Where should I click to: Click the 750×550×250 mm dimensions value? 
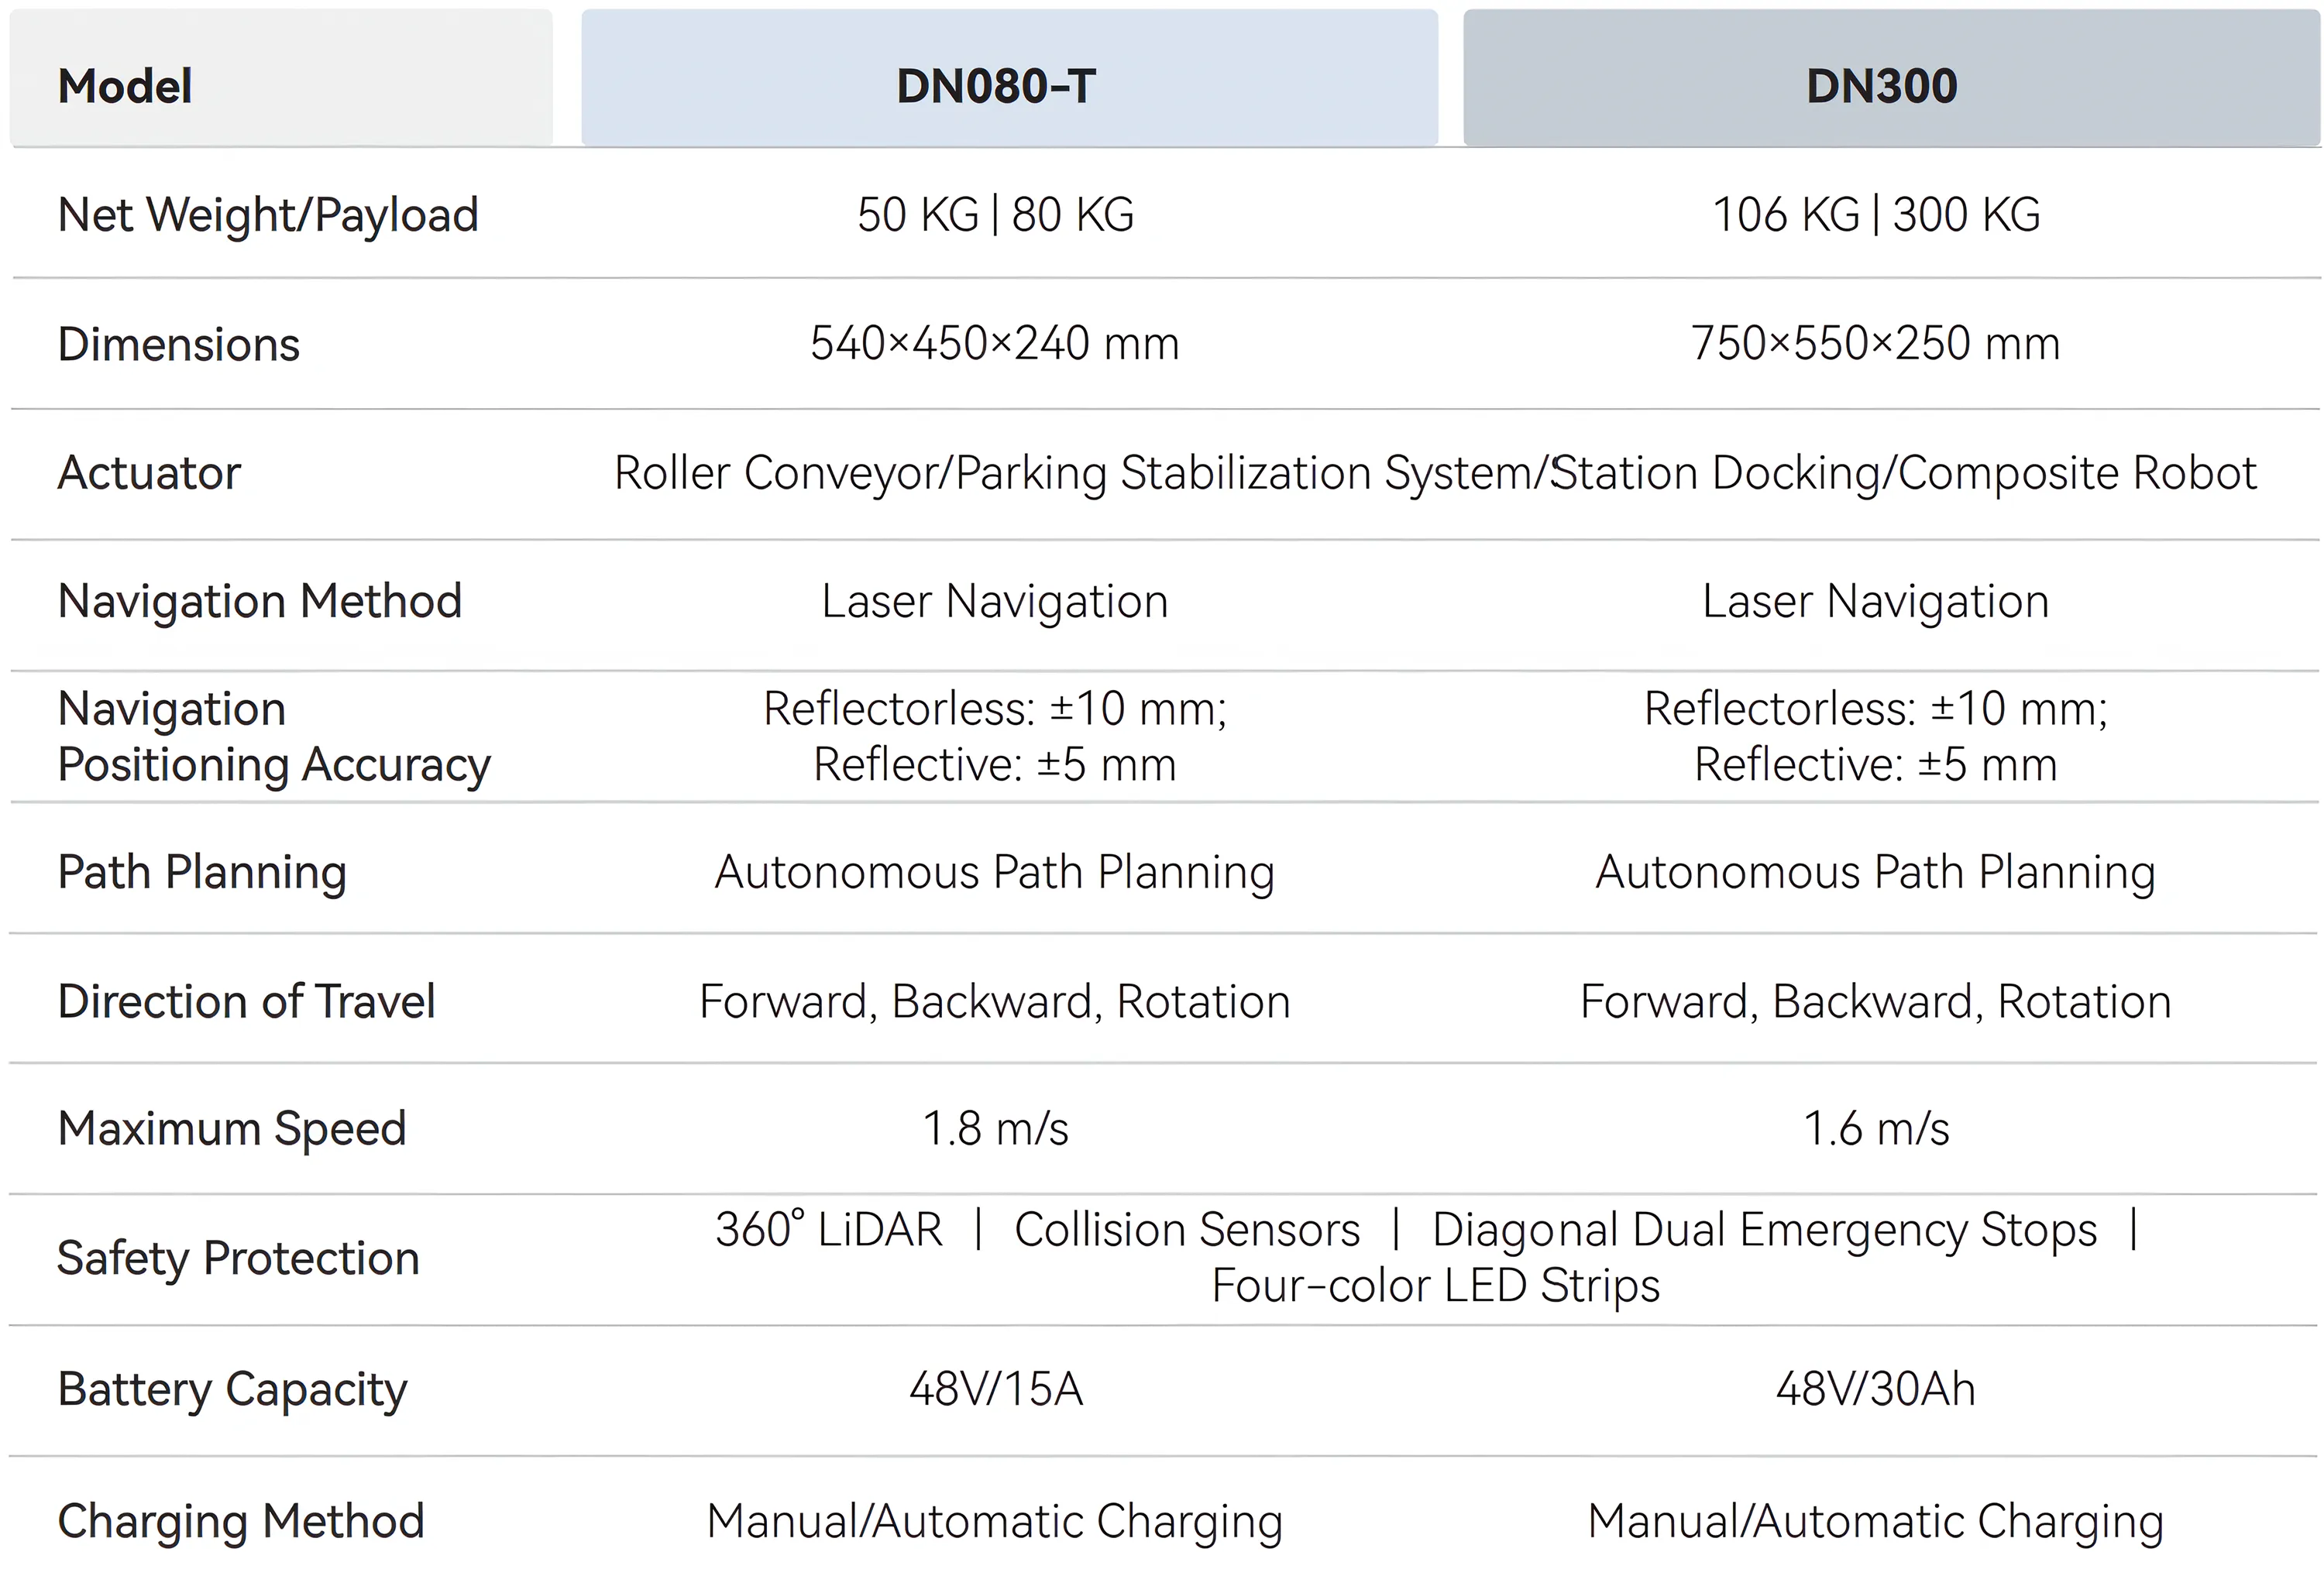[1876, 343]
